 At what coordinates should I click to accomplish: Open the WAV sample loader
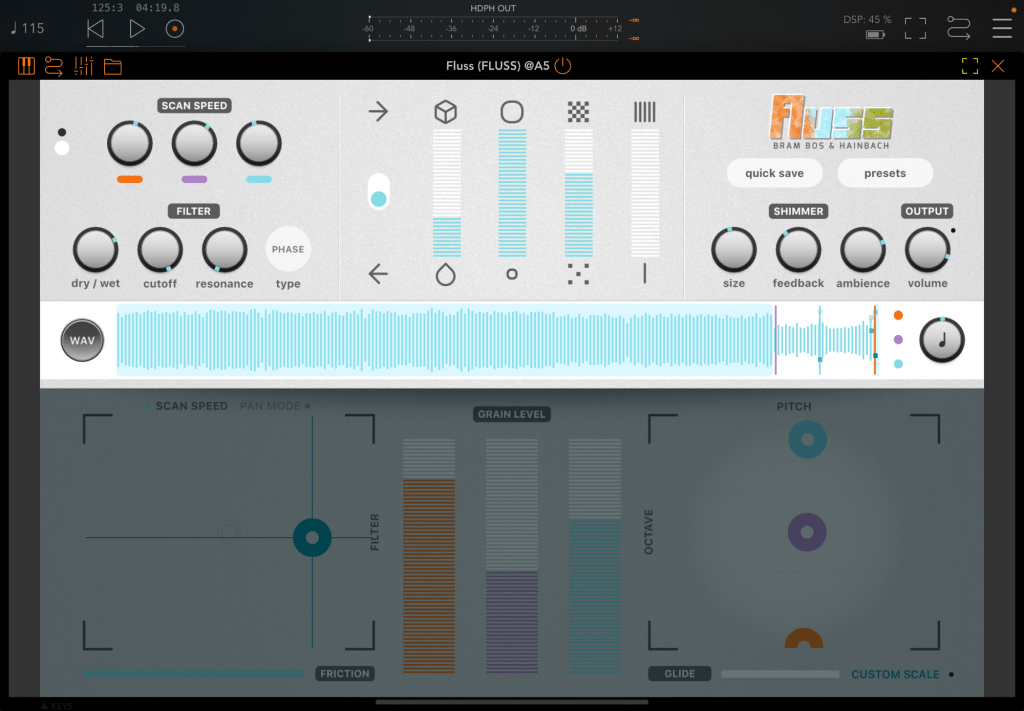pos(82,341)
